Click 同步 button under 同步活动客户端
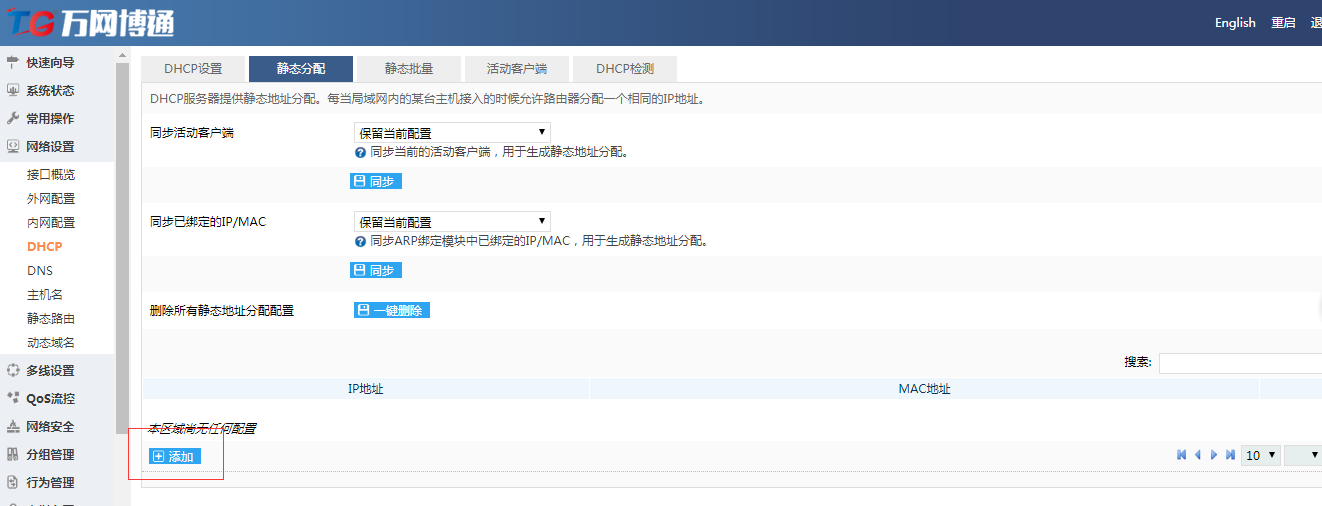1322x506 pixels. (x=376, y=181)
